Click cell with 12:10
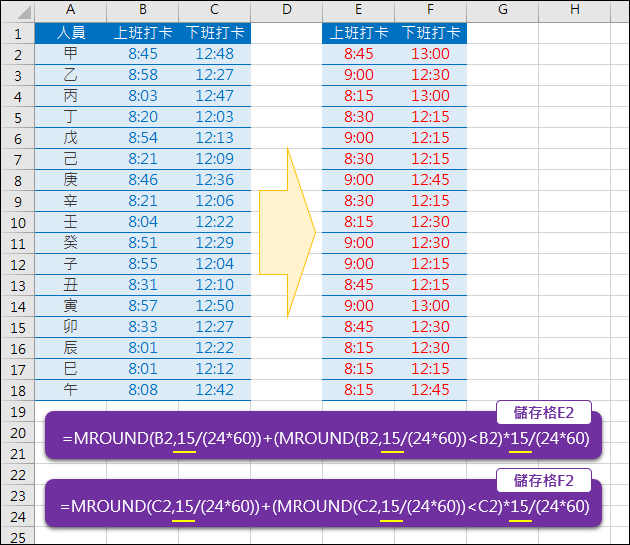630x545 pixels. (215, 285)
